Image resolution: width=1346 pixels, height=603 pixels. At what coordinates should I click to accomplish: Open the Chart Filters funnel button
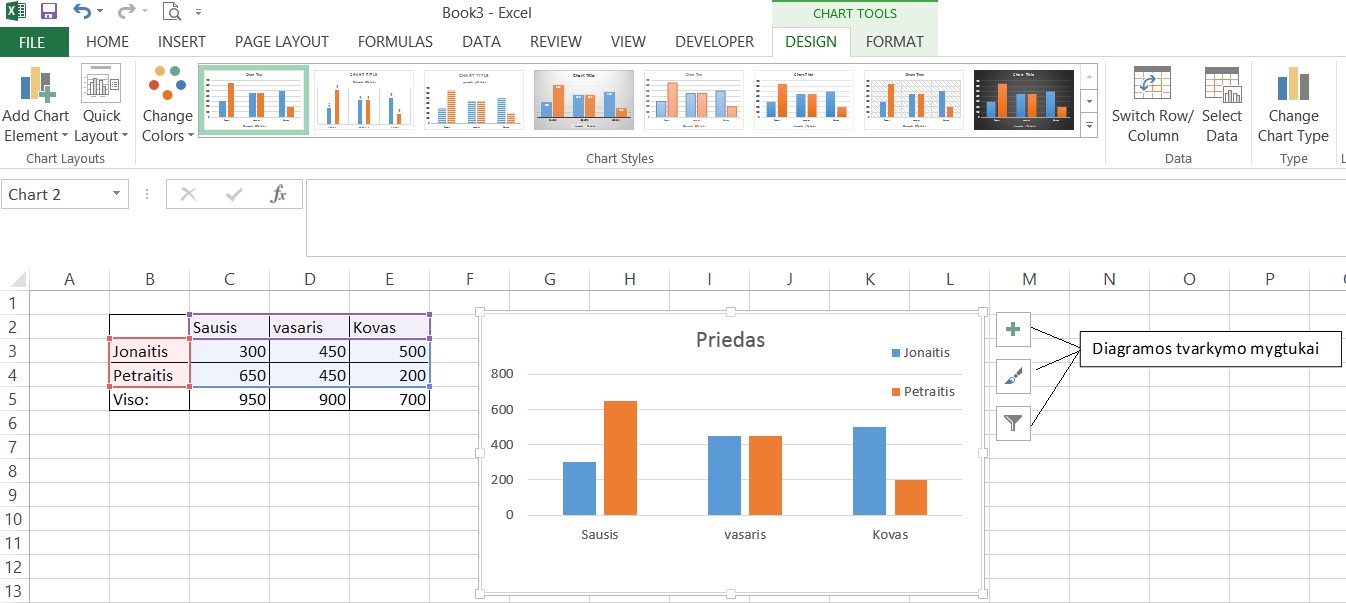[1013, 423]
